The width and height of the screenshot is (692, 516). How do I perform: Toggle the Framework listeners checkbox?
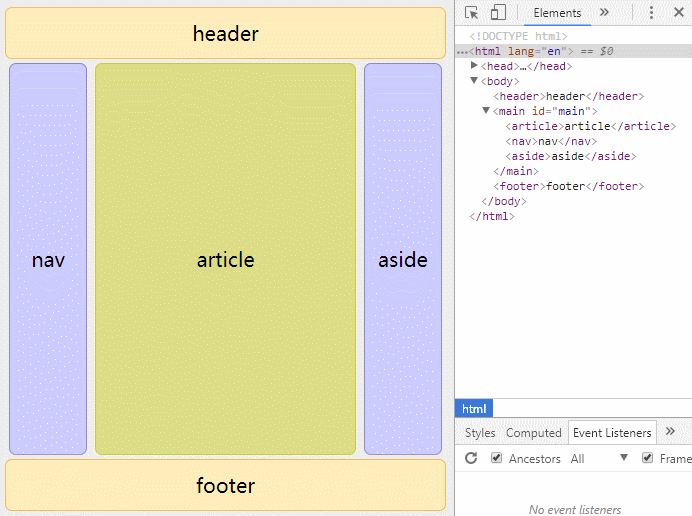click(x=648, y=459)
